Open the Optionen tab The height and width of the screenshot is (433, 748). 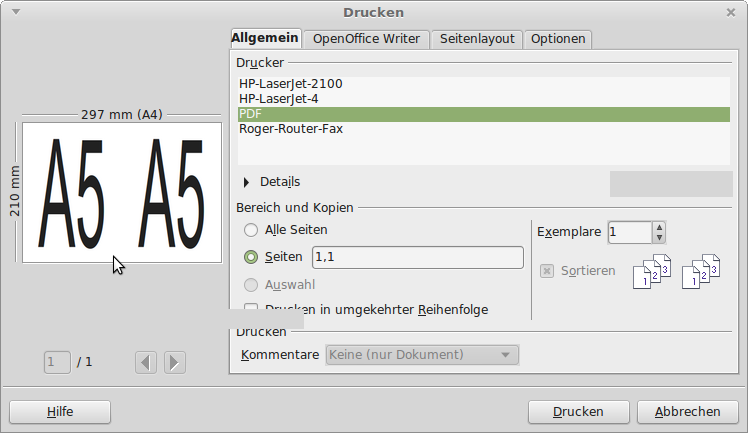pos(558,39)
